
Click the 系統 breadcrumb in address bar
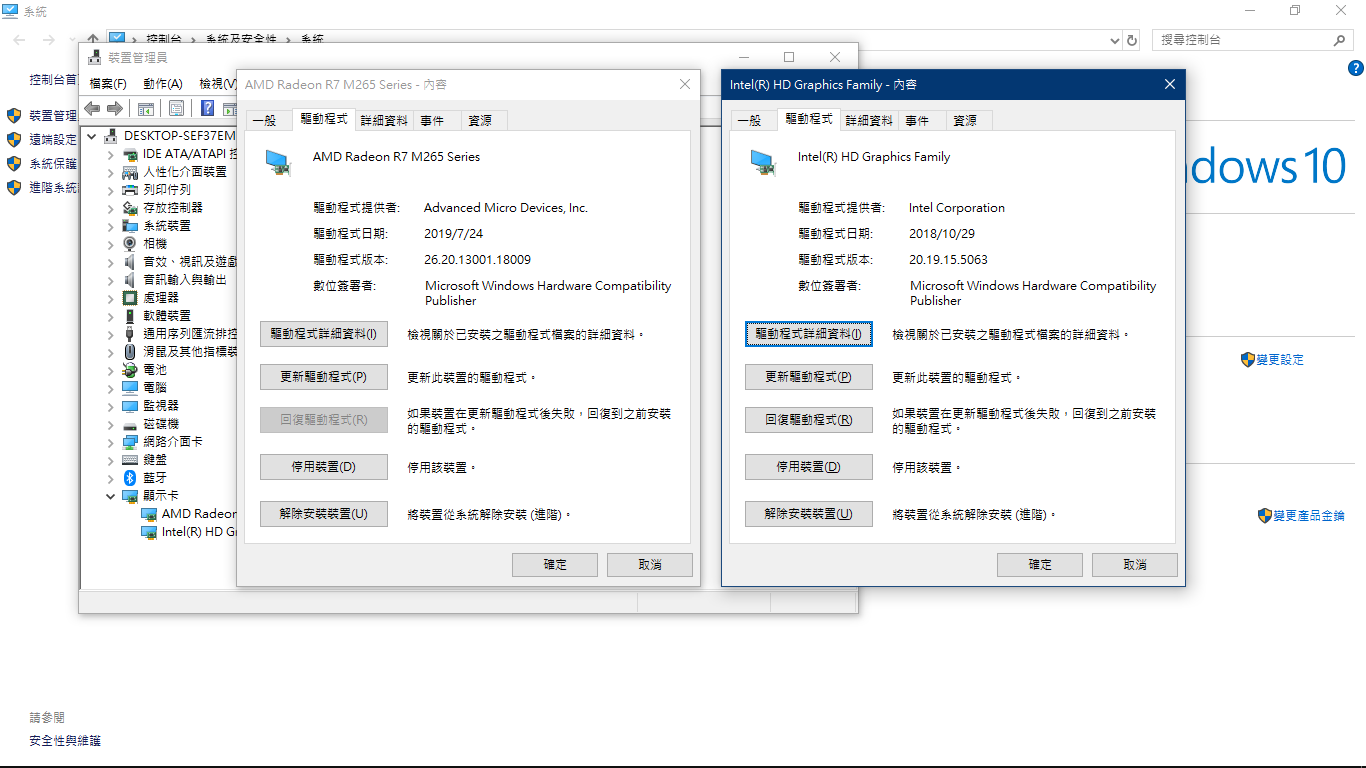coord(312,40)
